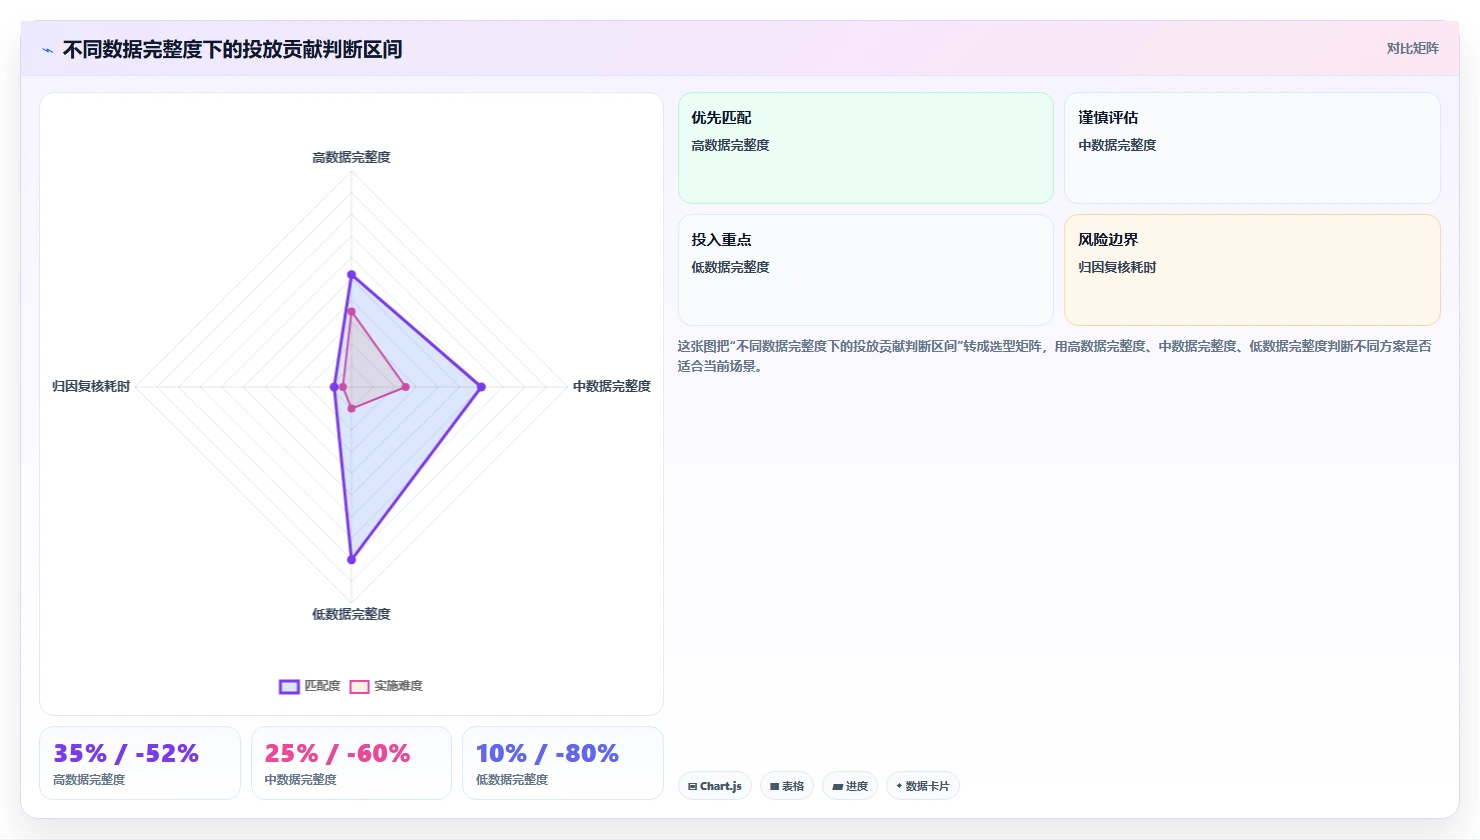The height and width of the screenshot is (840, 1480).
Task: Click the 低数据完整度 radar axis label
Action: point(351,614)
